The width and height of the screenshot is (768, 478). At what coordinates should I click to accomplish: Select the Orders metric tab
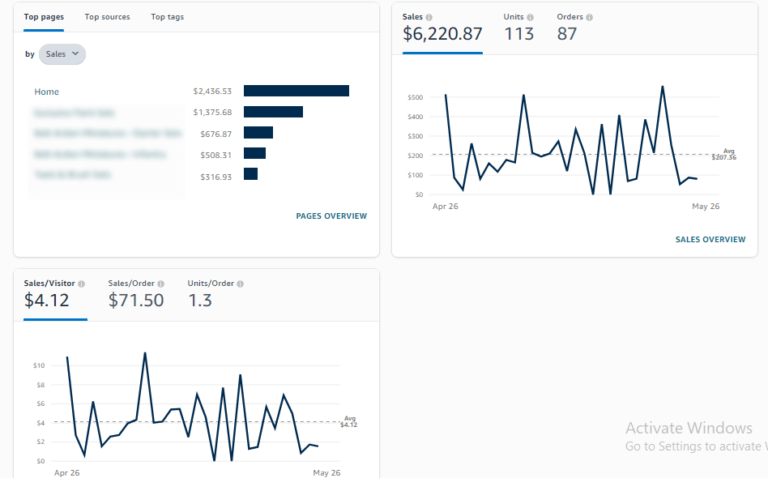(x=574, y=27)
